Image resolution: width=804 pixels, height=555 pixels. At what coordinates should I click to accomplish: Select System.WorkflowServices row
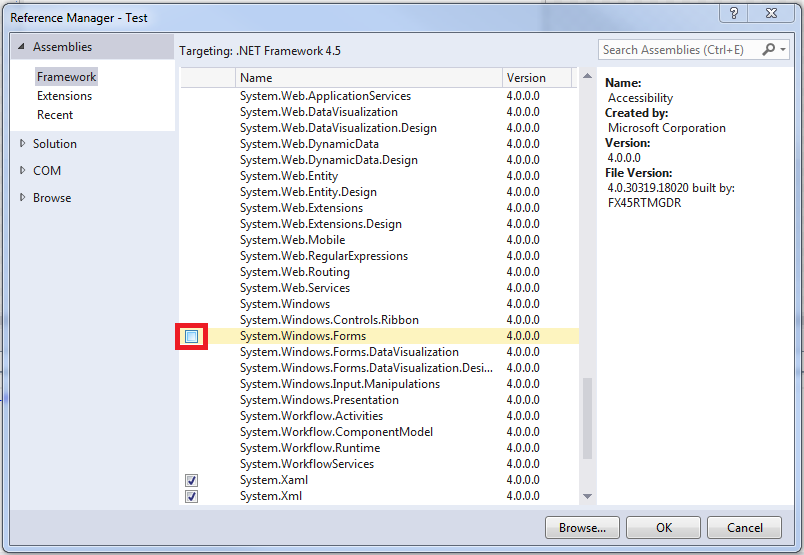(x=379, y=464)
